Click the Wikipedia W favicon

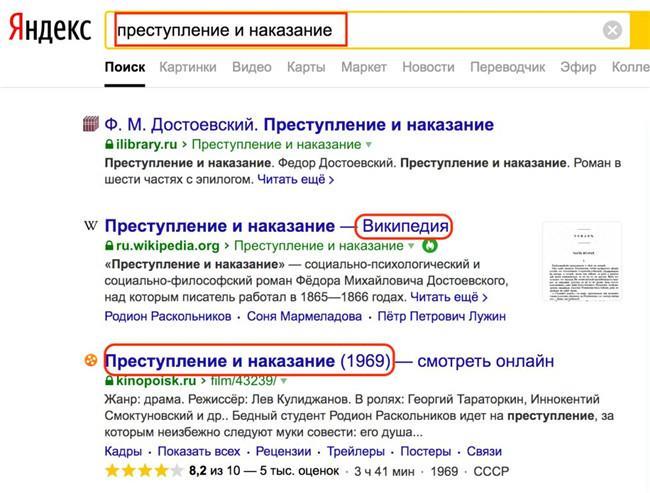(x=91, y=226)
